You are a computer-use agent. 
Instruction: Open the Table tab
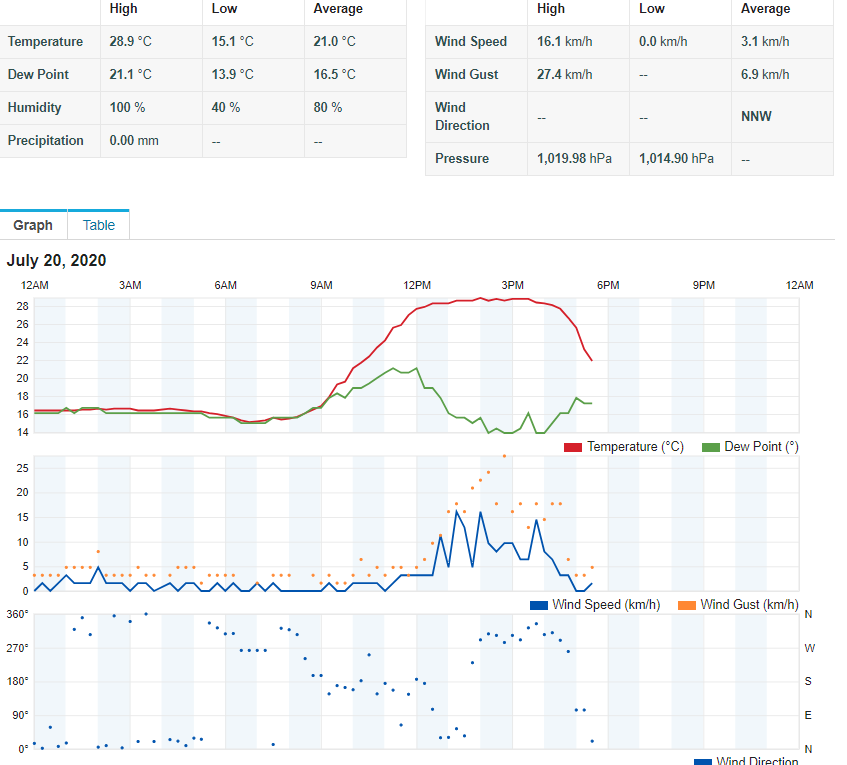click(x=99, y=225)
